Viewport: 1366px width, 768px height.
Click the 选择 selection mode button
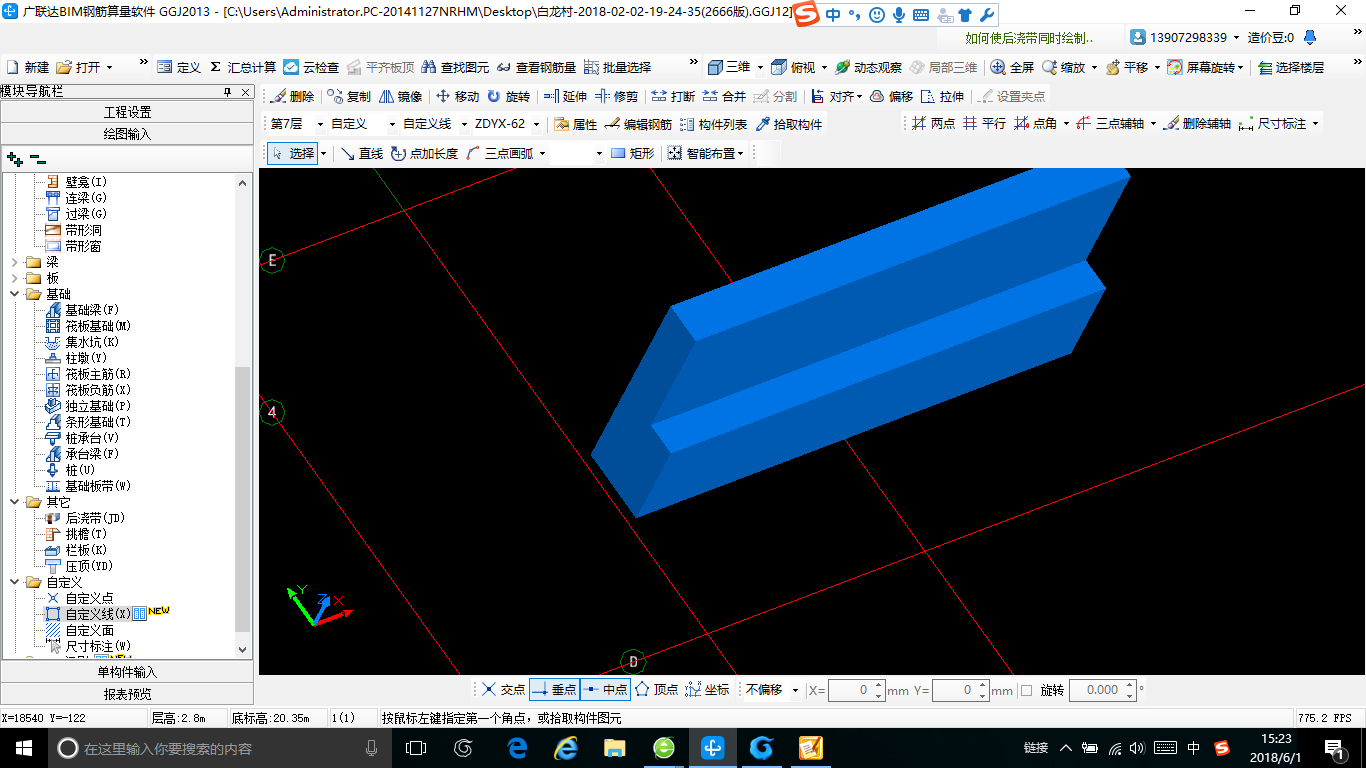[x=293, y=153]
